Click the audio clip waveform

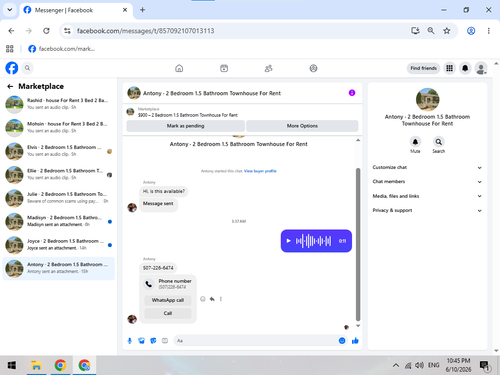point(313,241)
